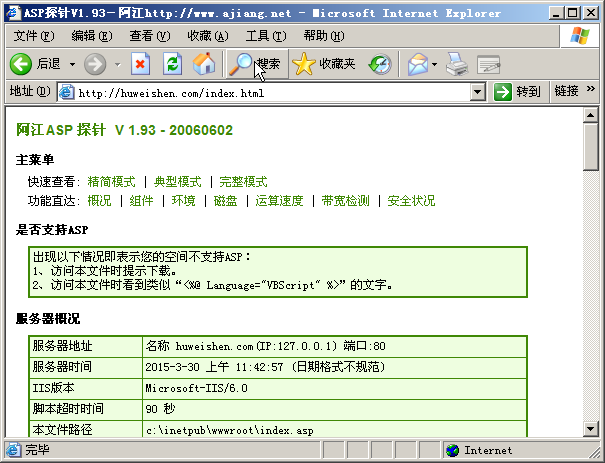
Task: Click the 主菜单 heading
Action: tap(35, 159)
